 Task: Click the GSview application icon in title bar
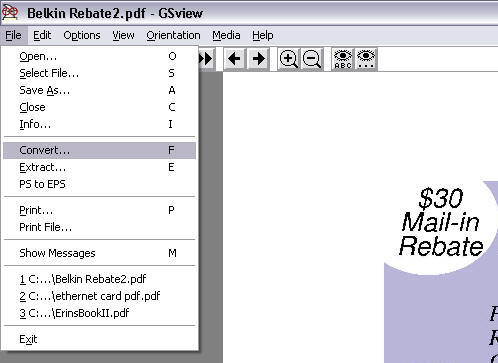[10, 13]
